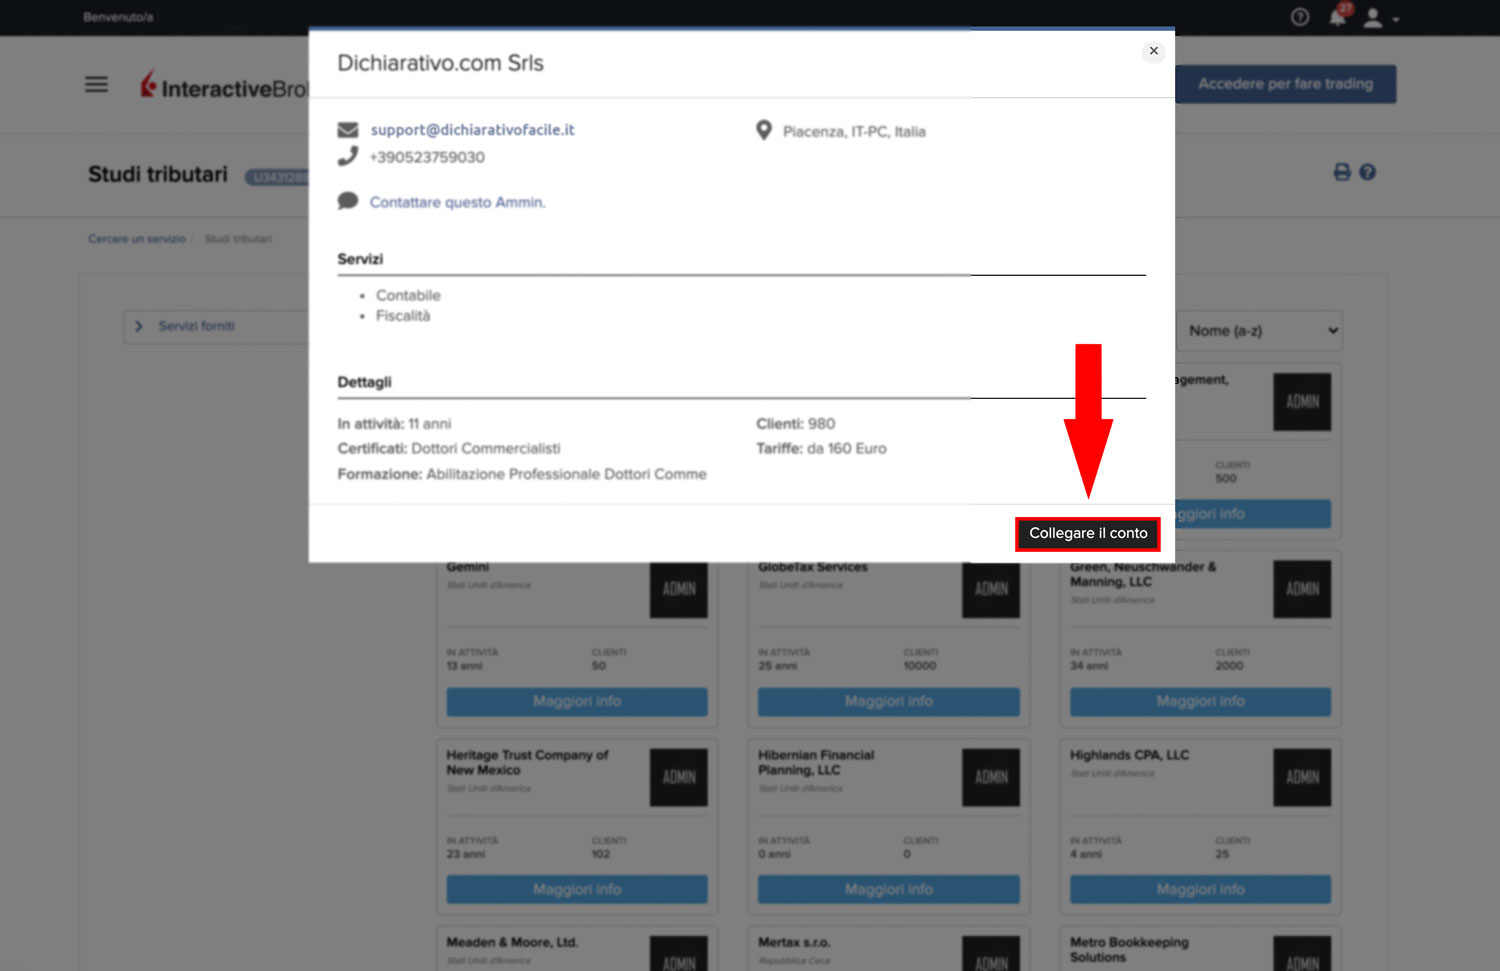This screenshot has width=1500, height=971.
Task: Click the Contattare questo Ammin. link
Action: coord(457,202)
